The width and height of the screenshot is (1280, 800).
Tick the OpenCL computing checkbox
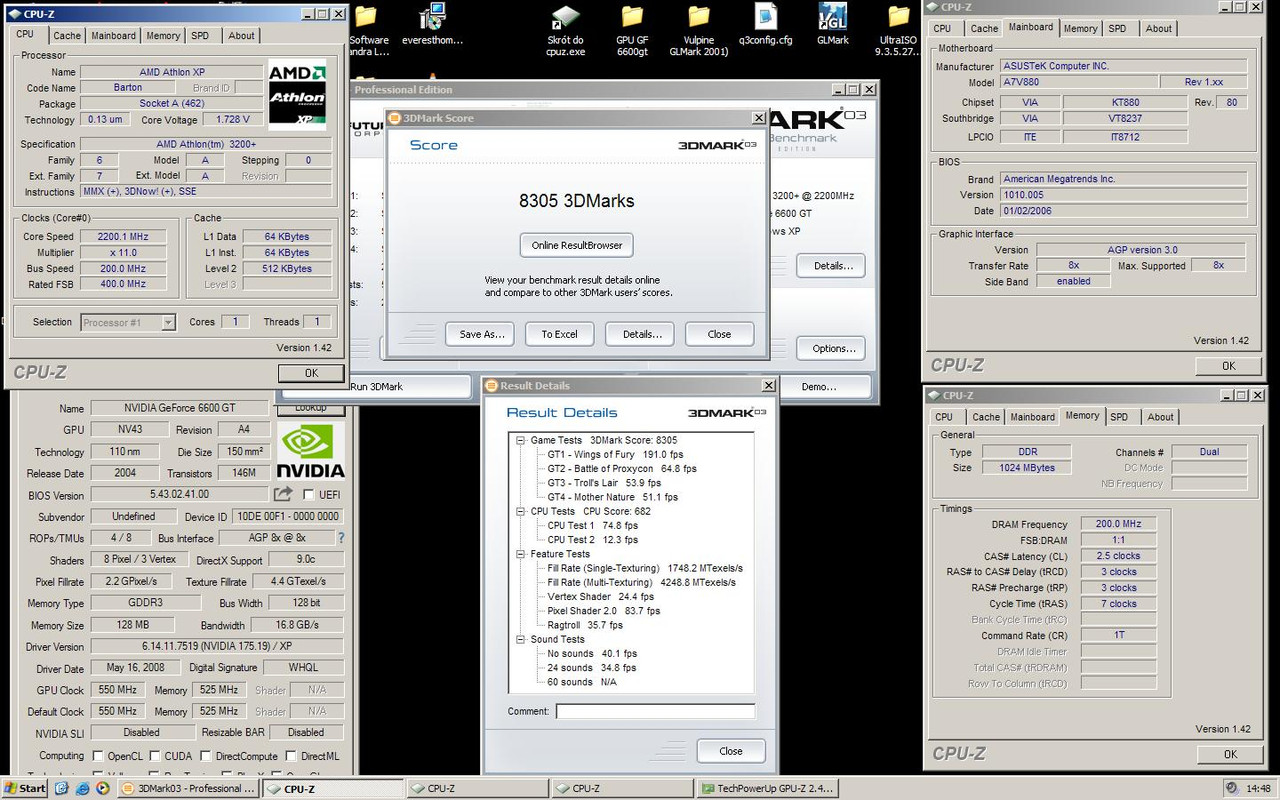[x=98, y=757]
